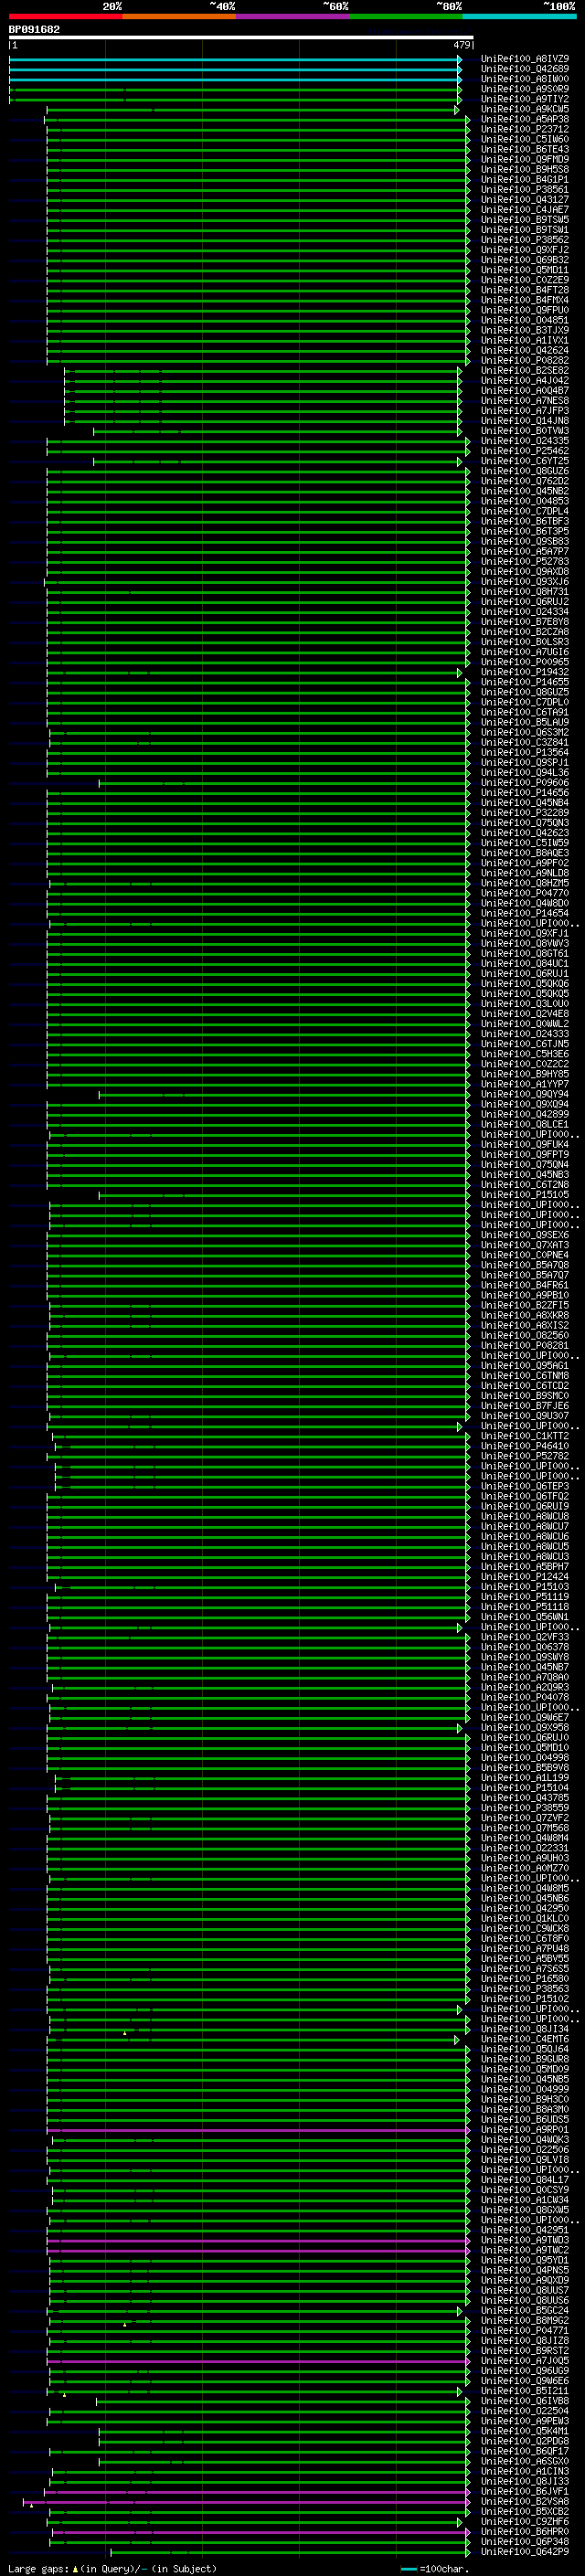Select label UniRef100_C4JAE7

(x=525, y=209)
